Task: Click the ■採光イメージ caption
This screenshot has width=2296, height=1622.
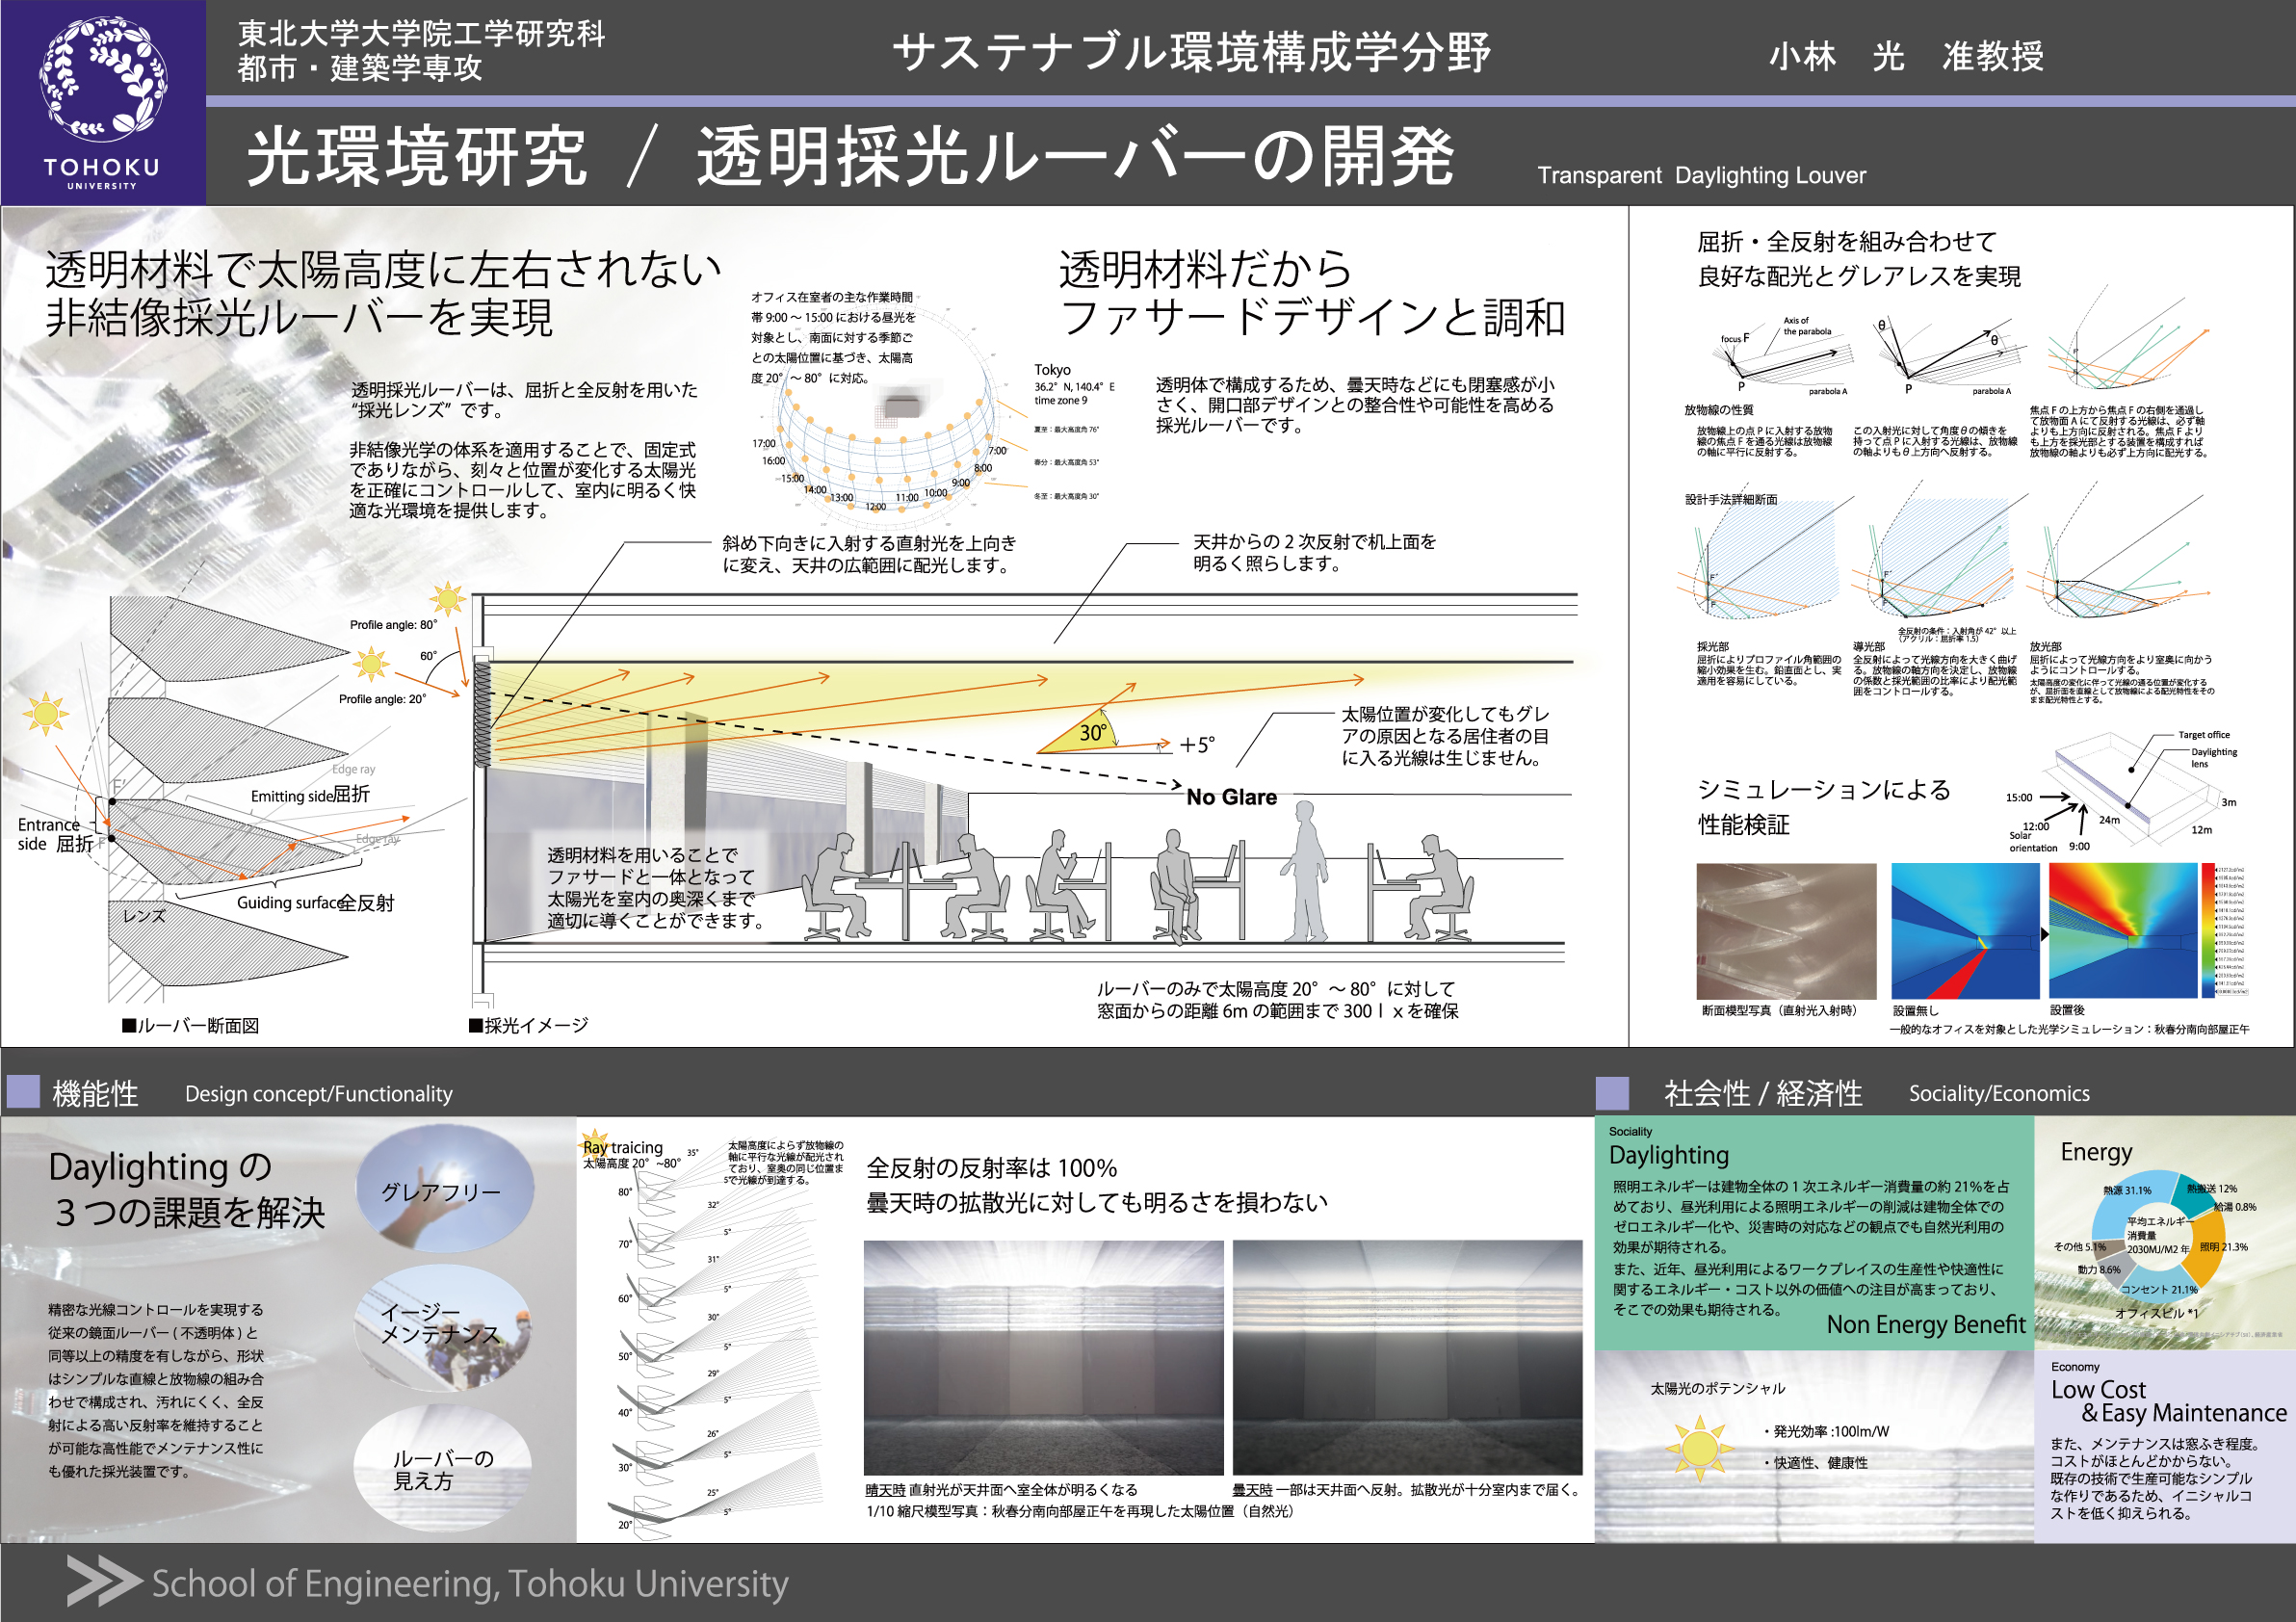Action: click(528, 1025)
